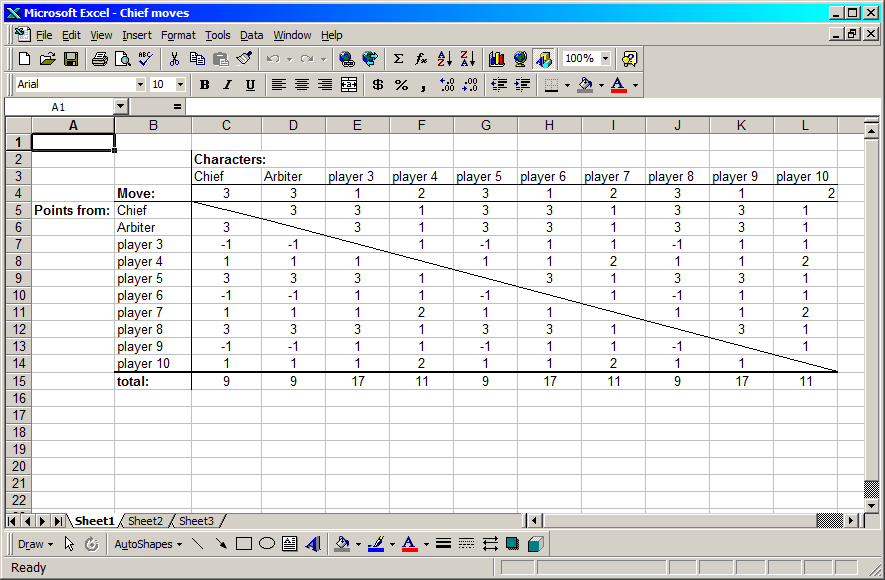The height and width of the screenshot is (580, 885).
Task: Click the Draw menu button
Action: pyautogui.click(x=35, y=544)
